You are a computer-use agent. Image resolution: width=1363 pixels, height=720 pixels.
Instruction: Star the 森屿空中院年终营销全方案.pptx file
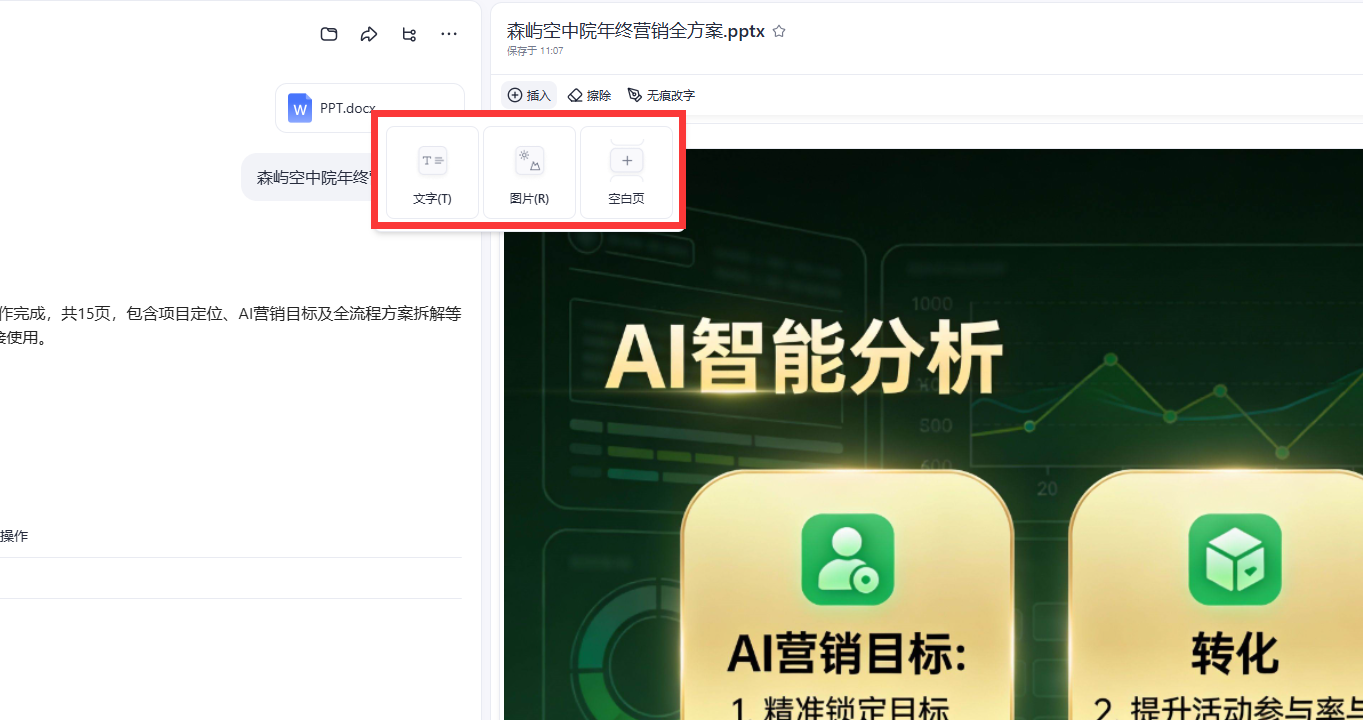(x=779, y=31)
